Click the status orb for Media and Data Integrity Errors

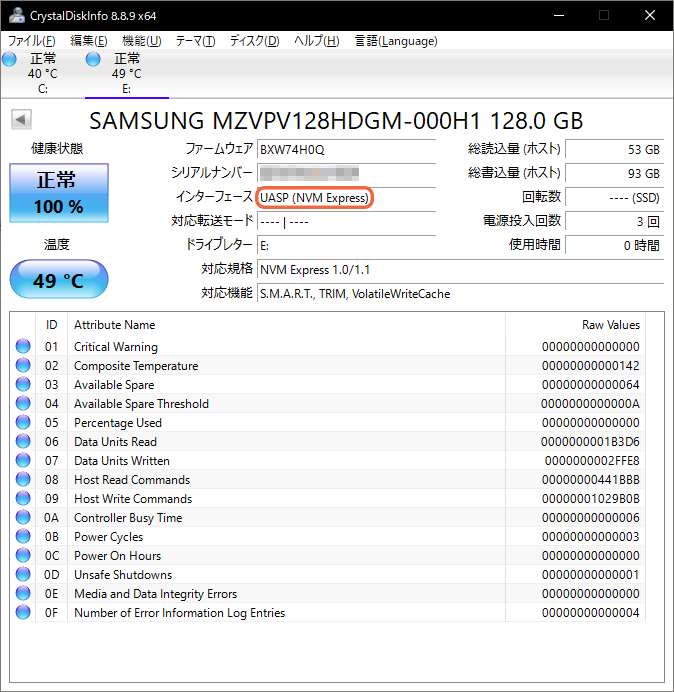pyautogui.click(x=23, y=593)
